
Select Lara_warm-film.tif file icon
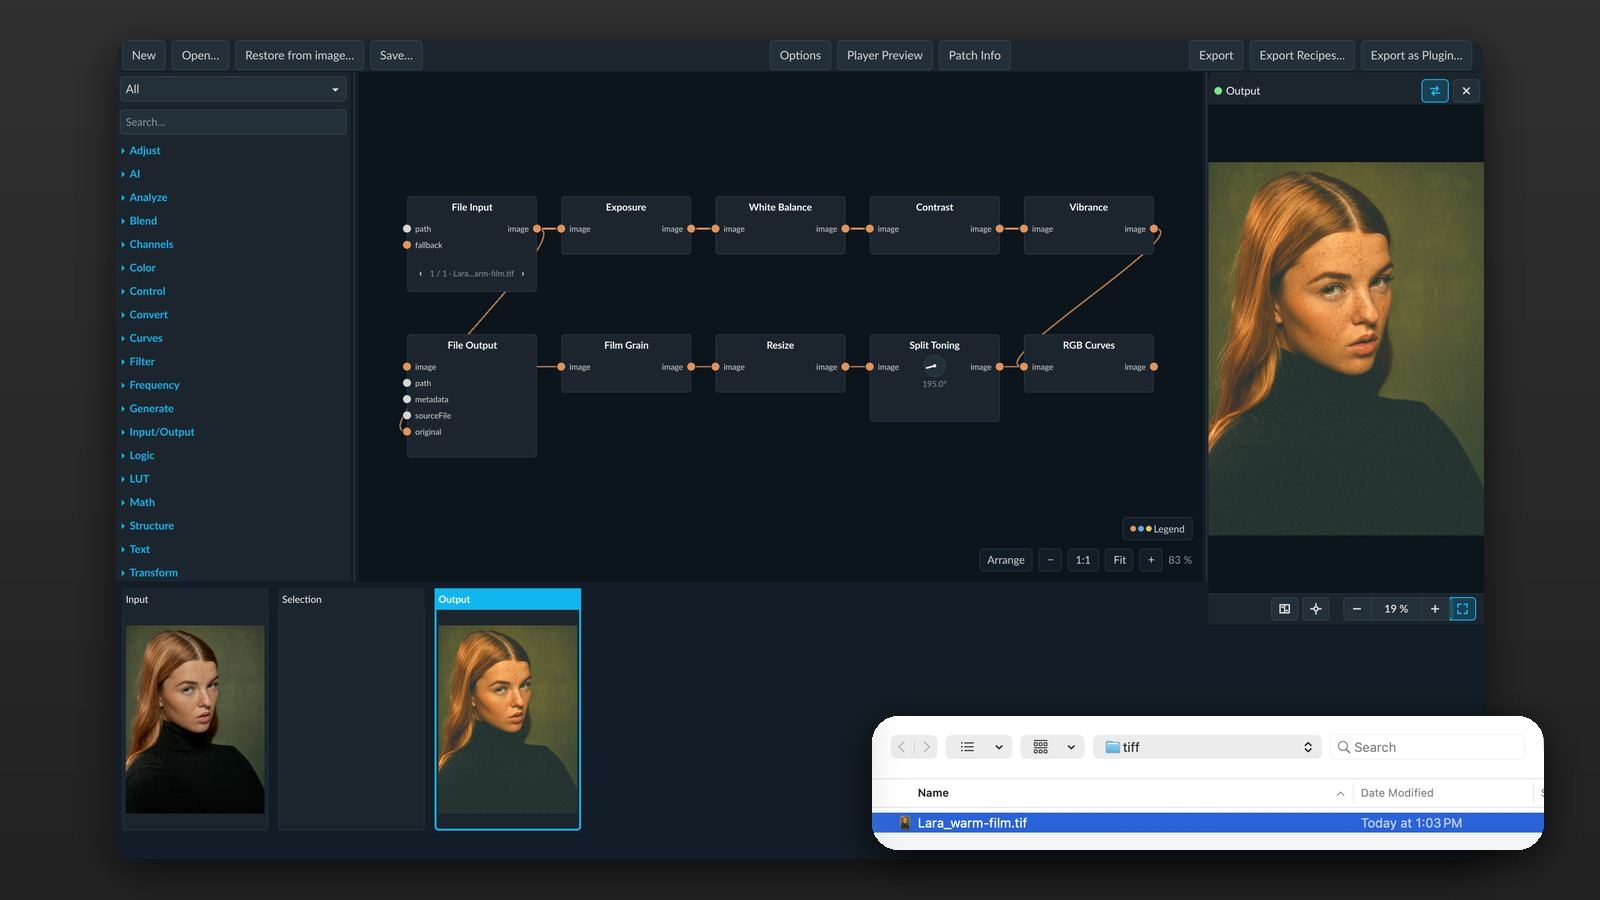tap(905, 823)
